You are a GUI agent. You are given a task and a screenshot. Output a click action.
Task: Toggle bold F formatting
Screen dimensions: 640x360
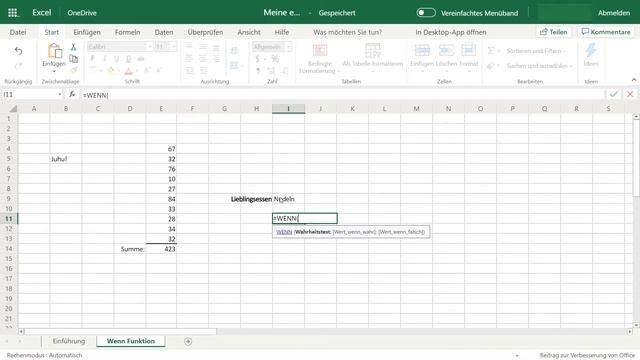(x=92, y=59)
